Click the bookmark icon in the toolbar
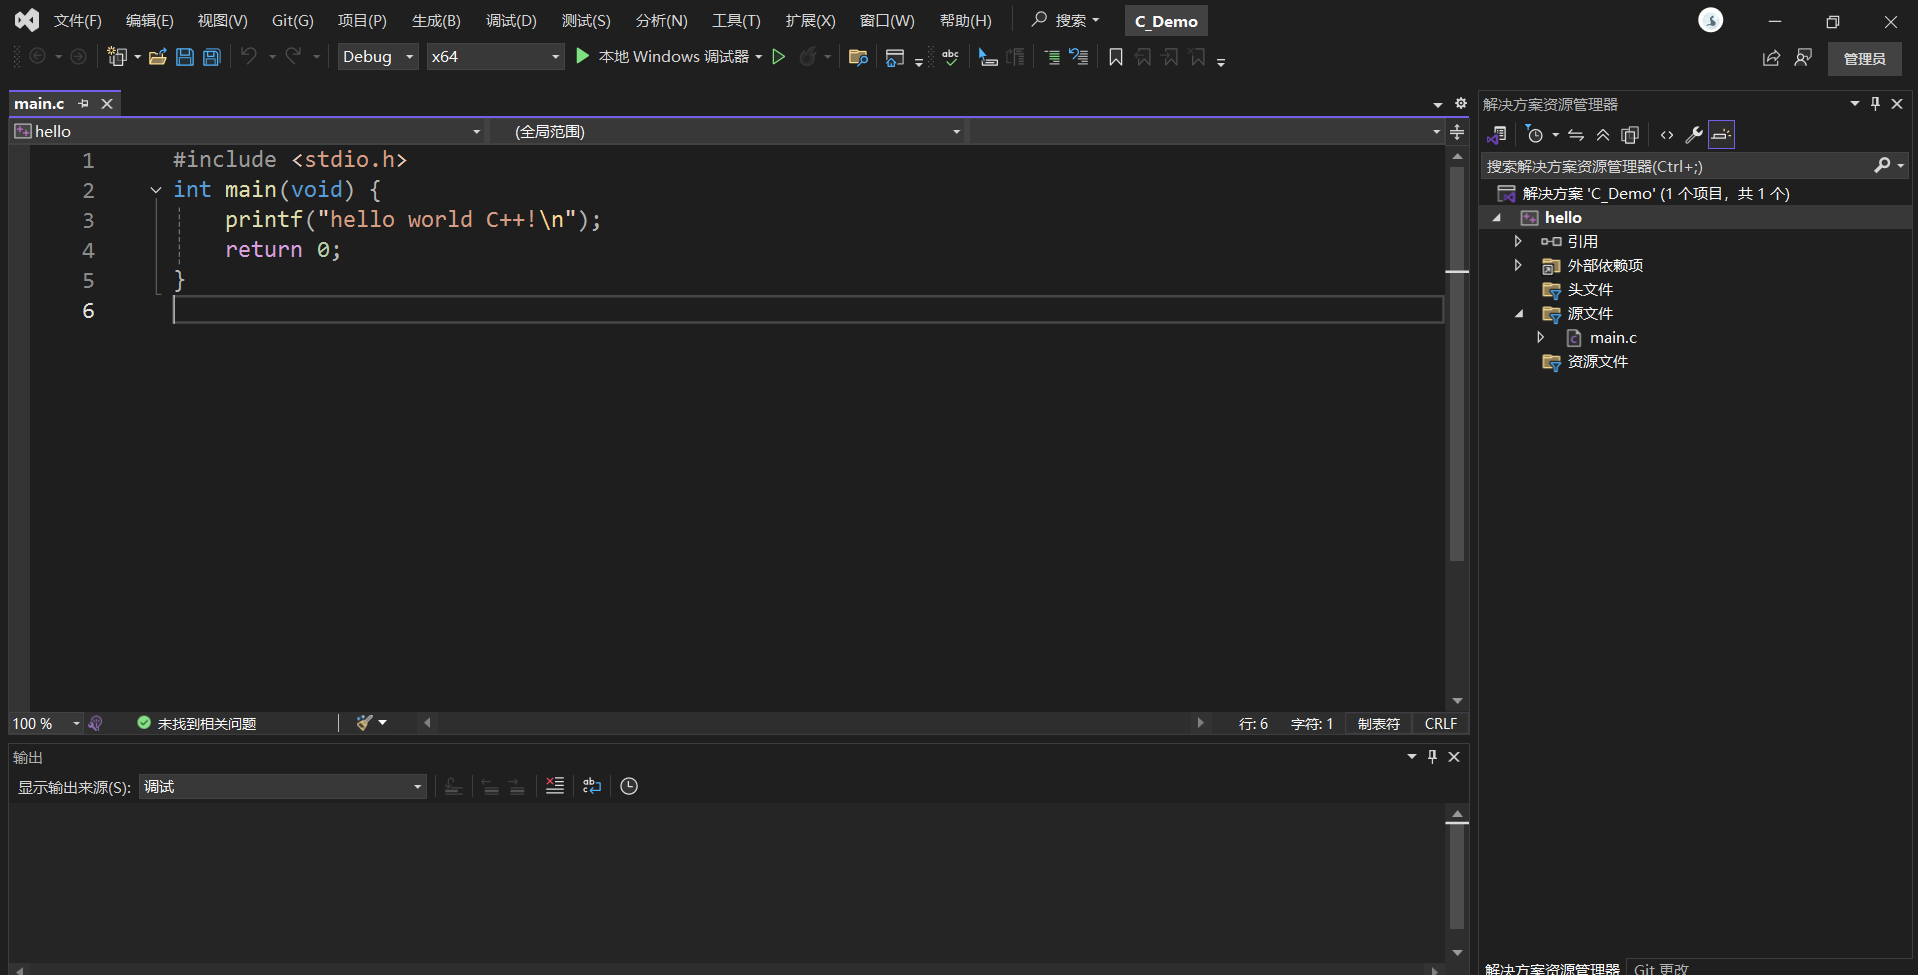Viewport: 1918px width, 975px height. (1116, 57)
